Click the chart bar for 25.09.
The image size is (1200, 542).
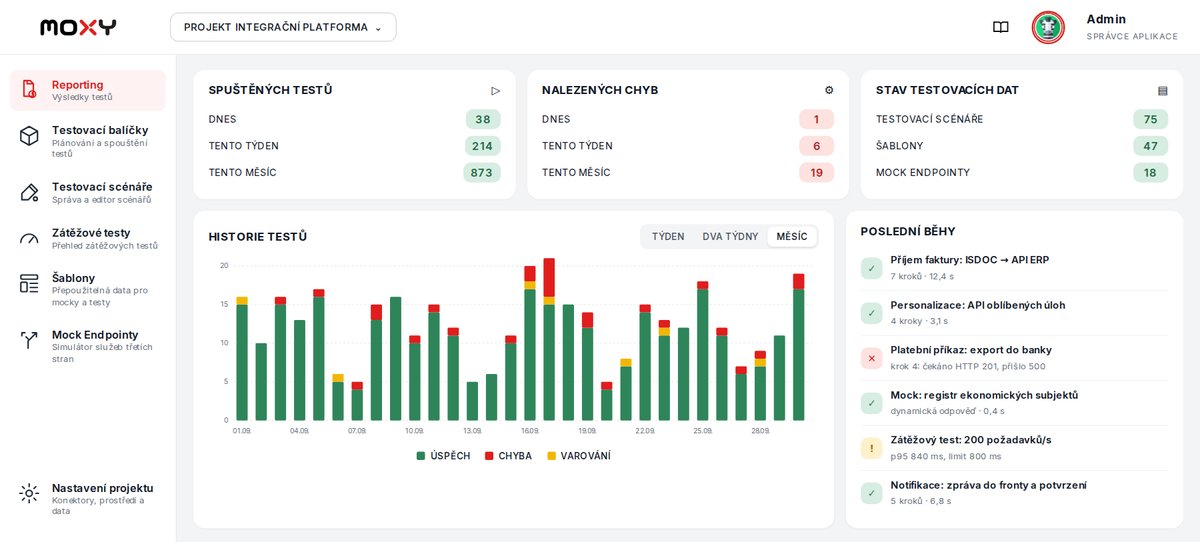tap(703, 351)
